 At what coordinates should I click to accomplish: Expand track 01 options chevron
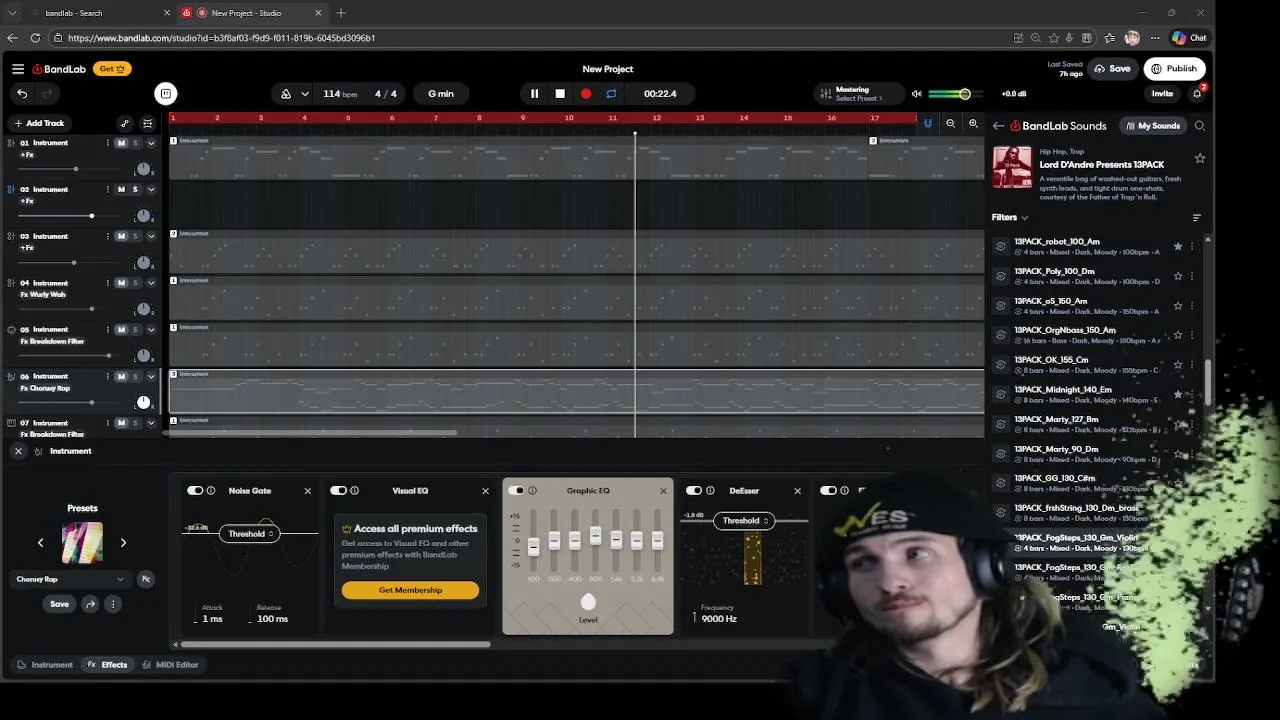[x=151, y=143]
